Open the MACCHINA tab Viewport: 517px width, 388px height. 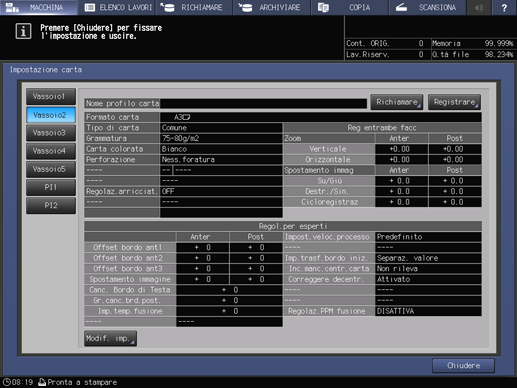[x=39, y=7]
